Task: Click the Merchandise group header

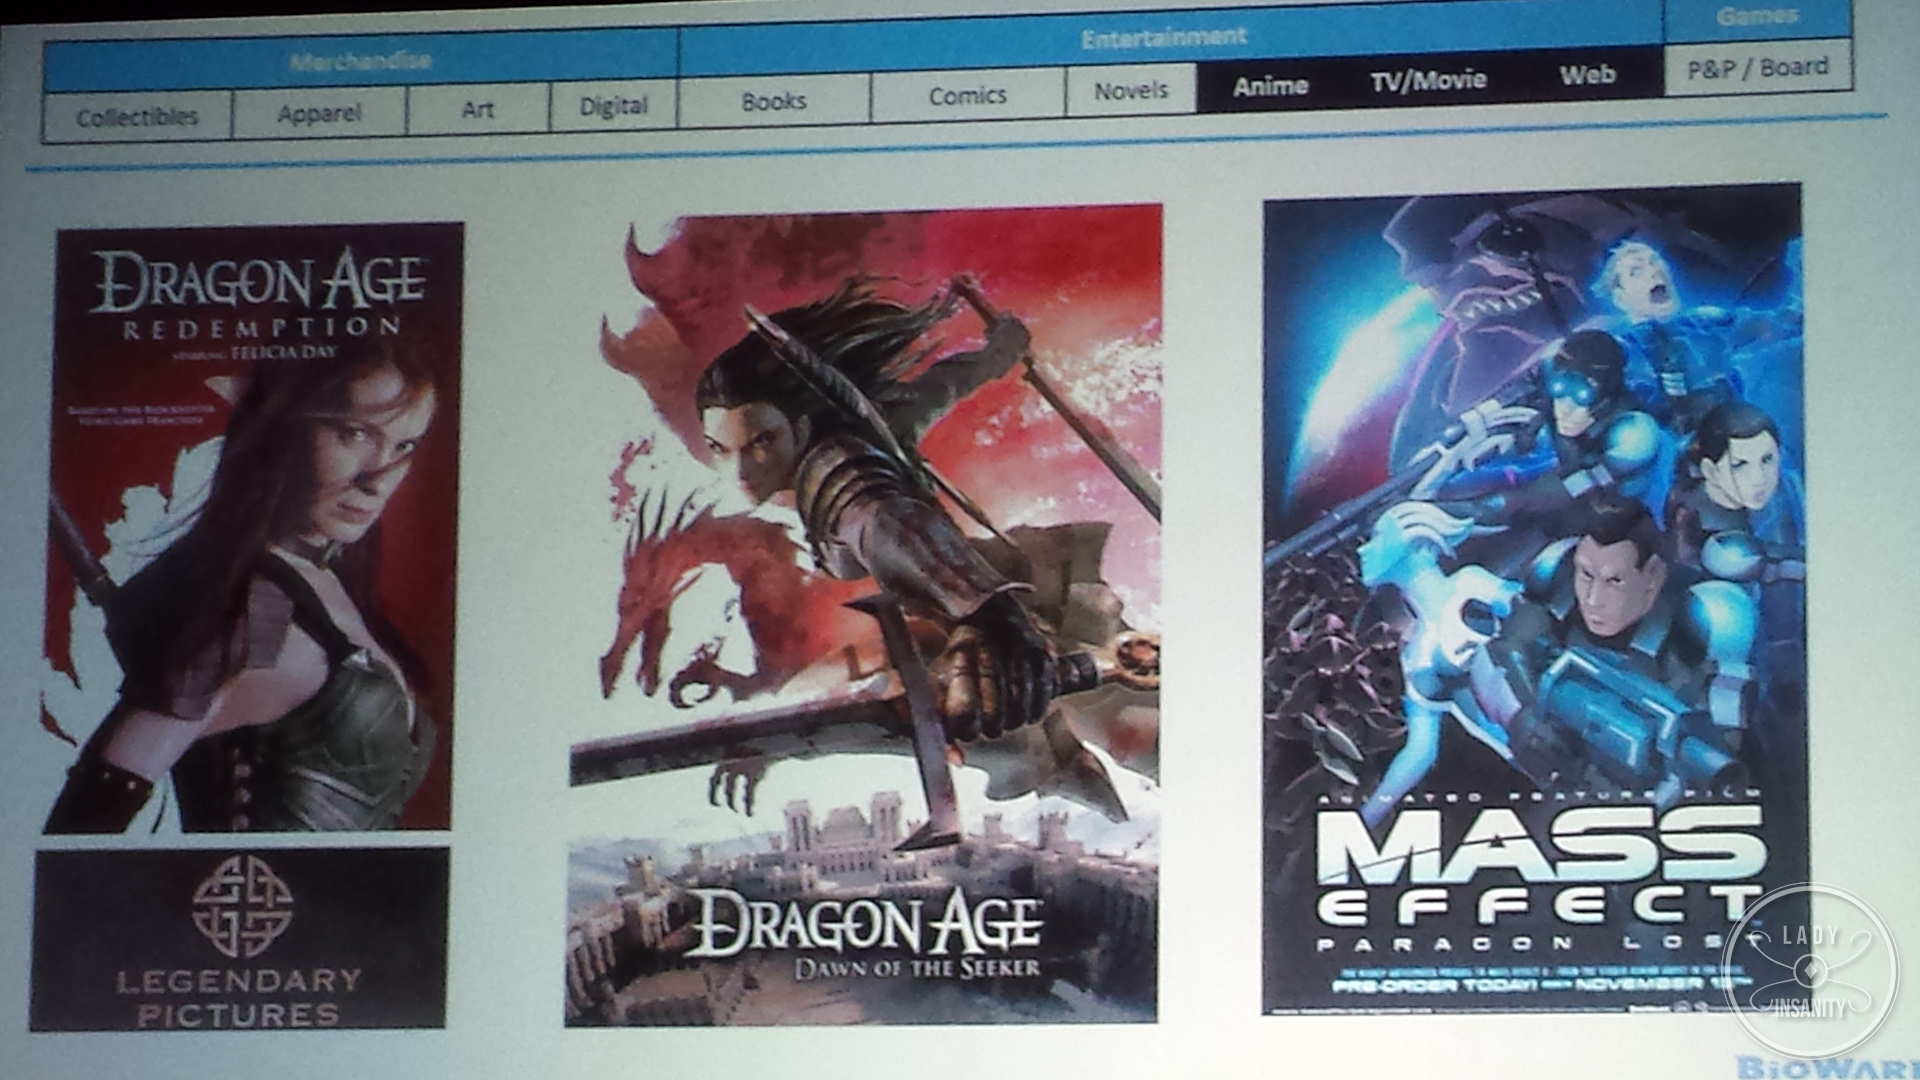Action: [360, 62]
